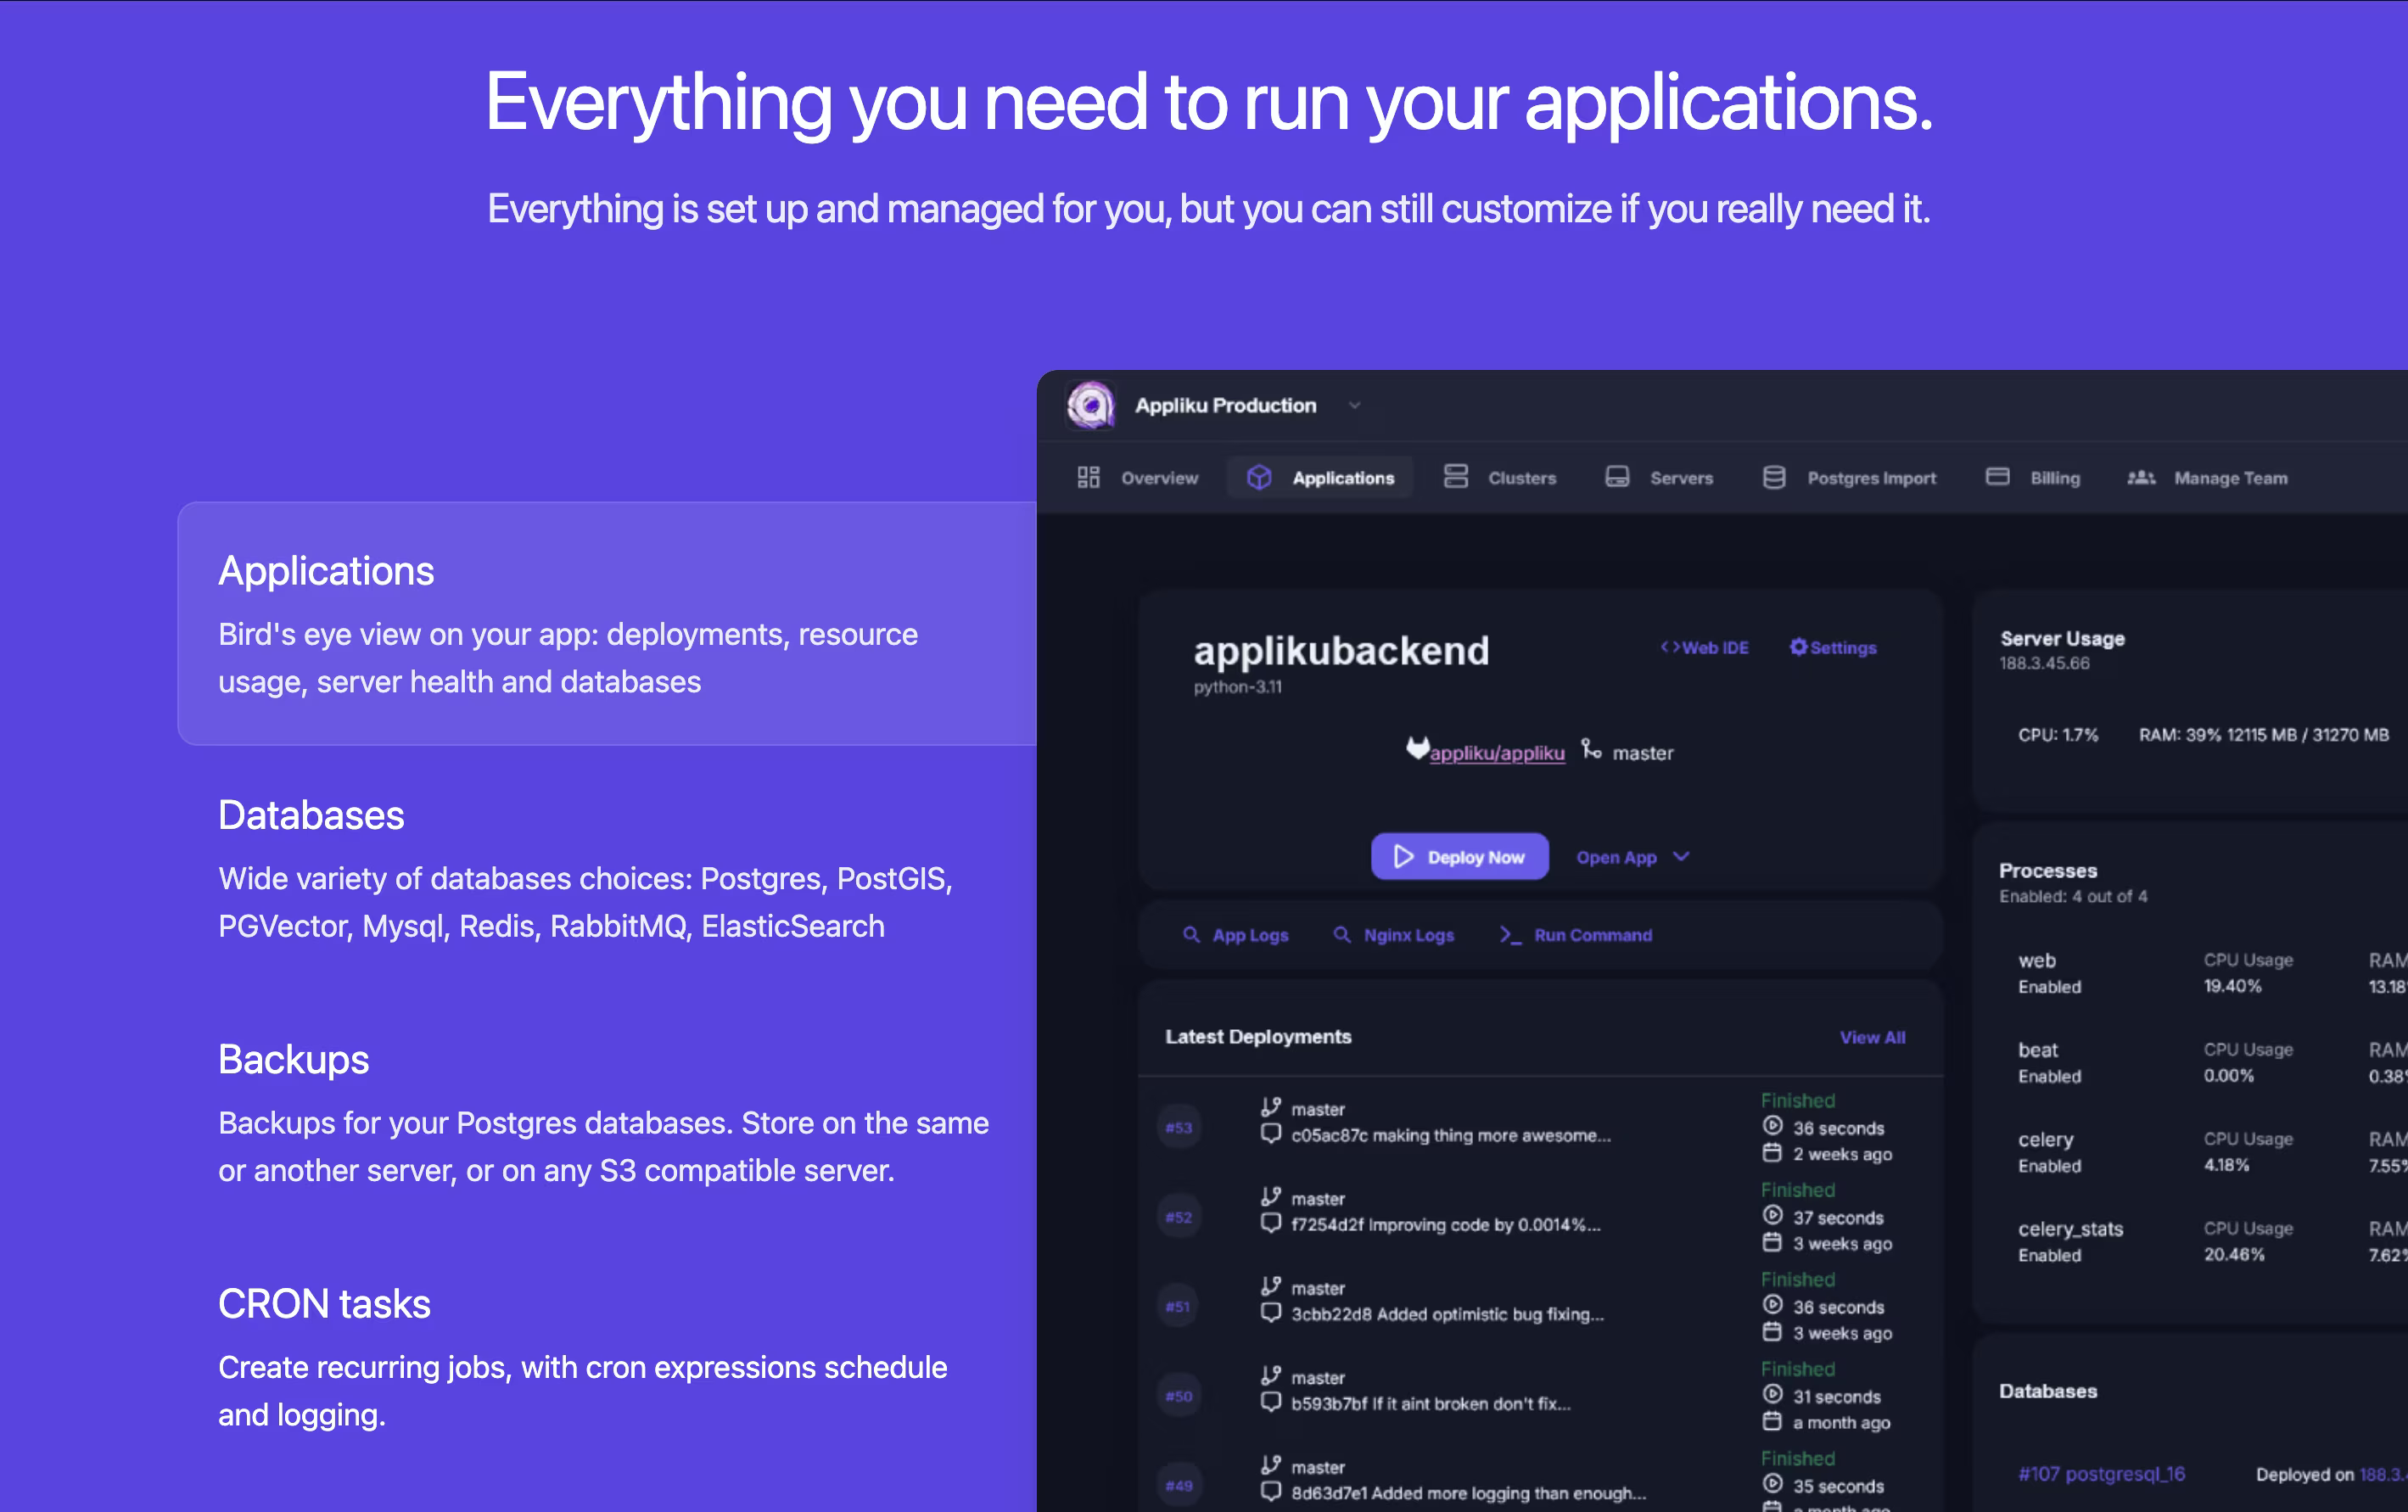The image size is (2408, 1512).
Task: Click the Servers drive icon
Action: pyautogui.click(x=1617, y=476)
